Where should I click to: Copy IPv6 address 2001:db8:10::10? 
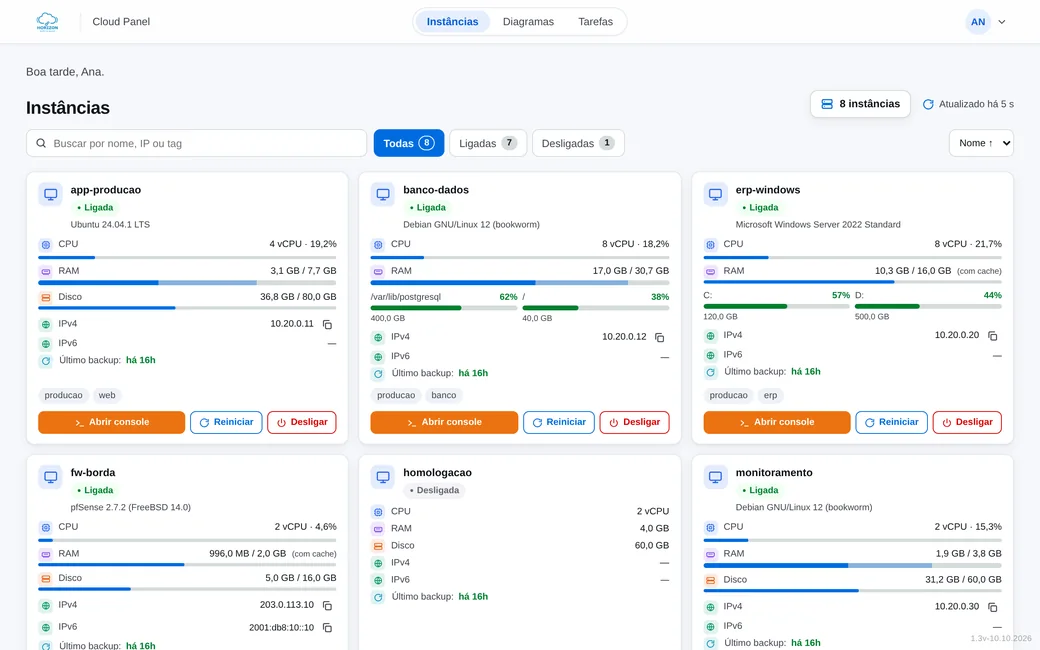(x=327, y=627)
